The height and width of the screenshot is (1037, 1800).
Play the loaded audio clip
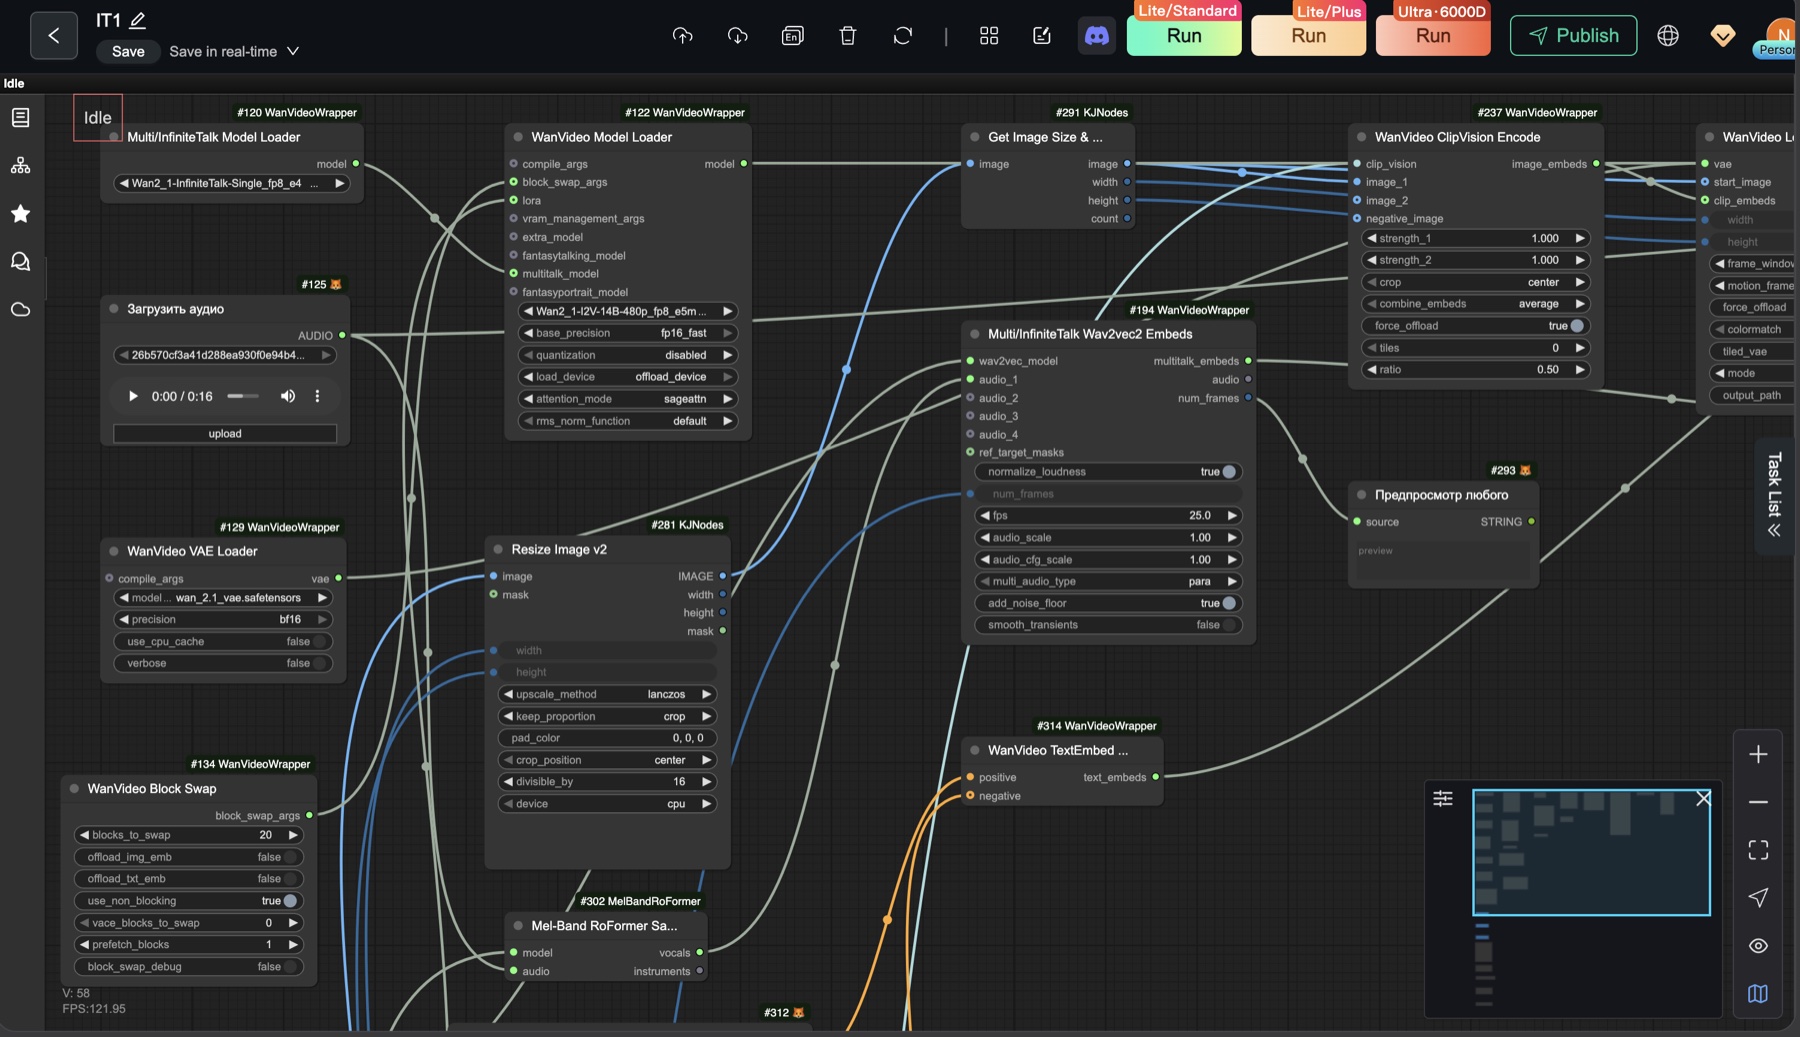(x=133, y=396)
